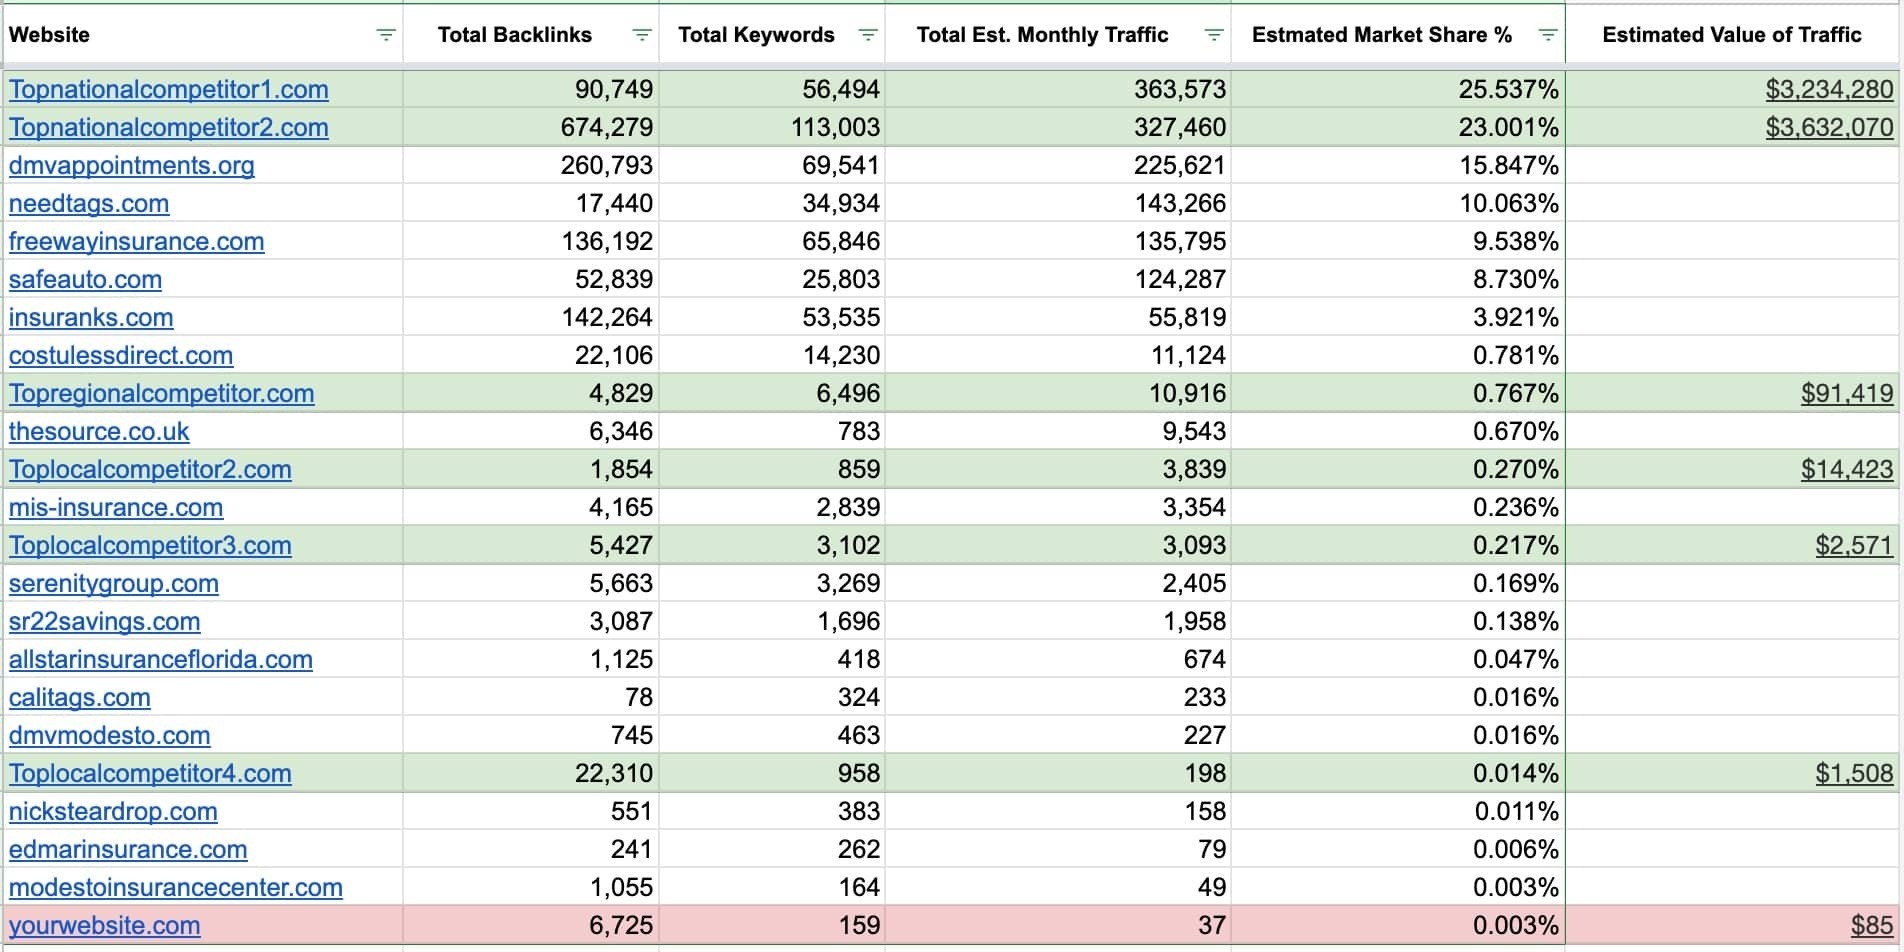Visit sr22savings.com link
Image resolution: width=1904 pixels, height=952 pixels.
click(105, 622)
